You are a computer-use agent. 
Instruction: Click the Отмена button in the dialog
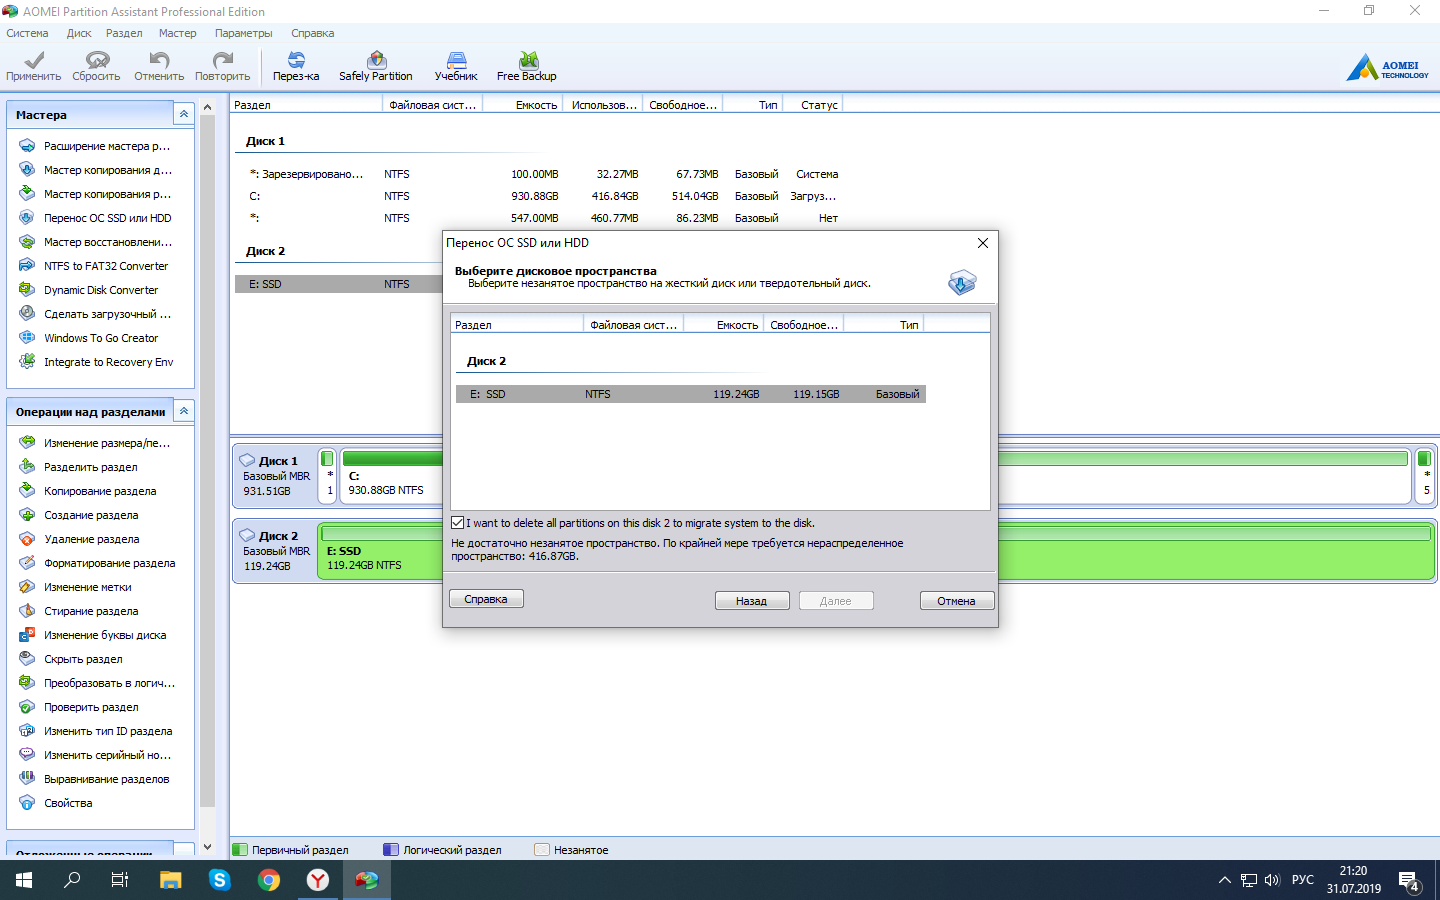coord(957,601)
